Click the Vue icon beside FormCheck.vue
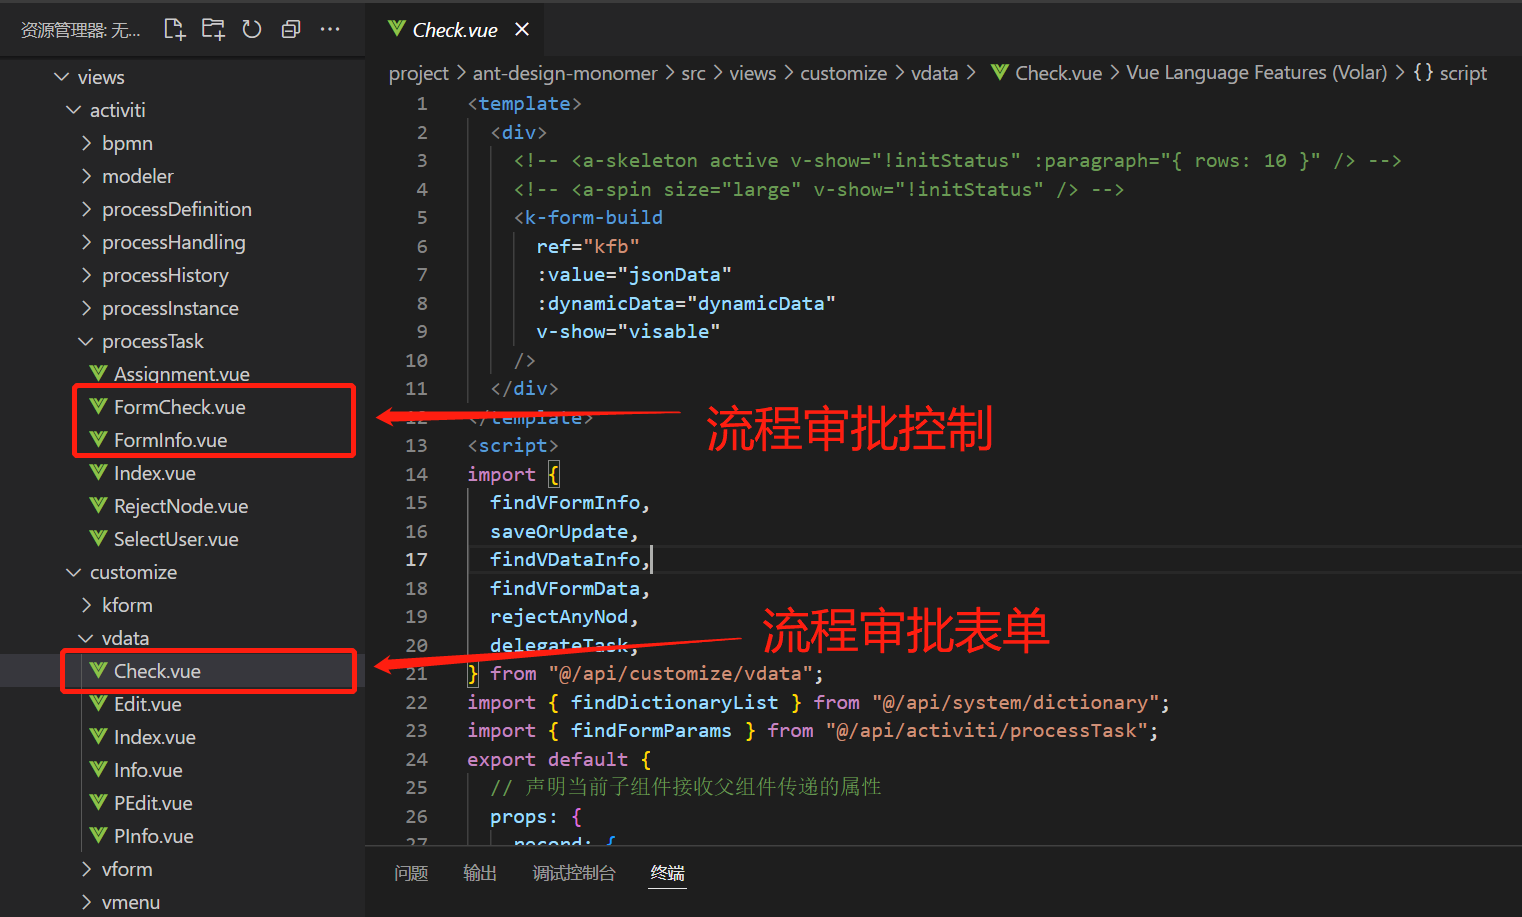Viewport: 1522px width, 917px height. click(x=98, y=406)
